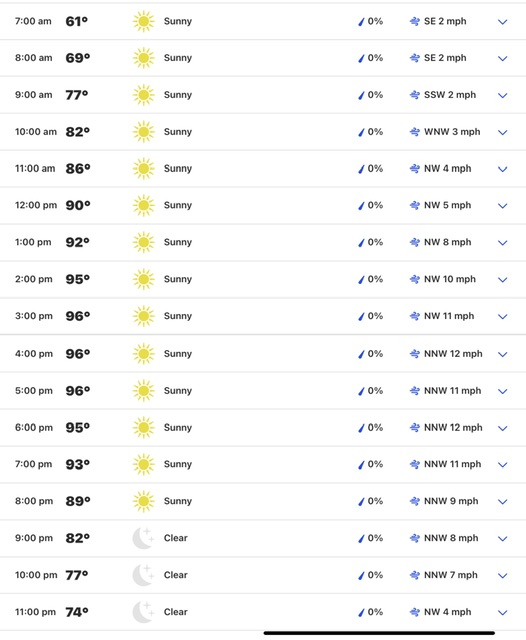Expand details for the 1:00 pm forecast

pos(503,243)
